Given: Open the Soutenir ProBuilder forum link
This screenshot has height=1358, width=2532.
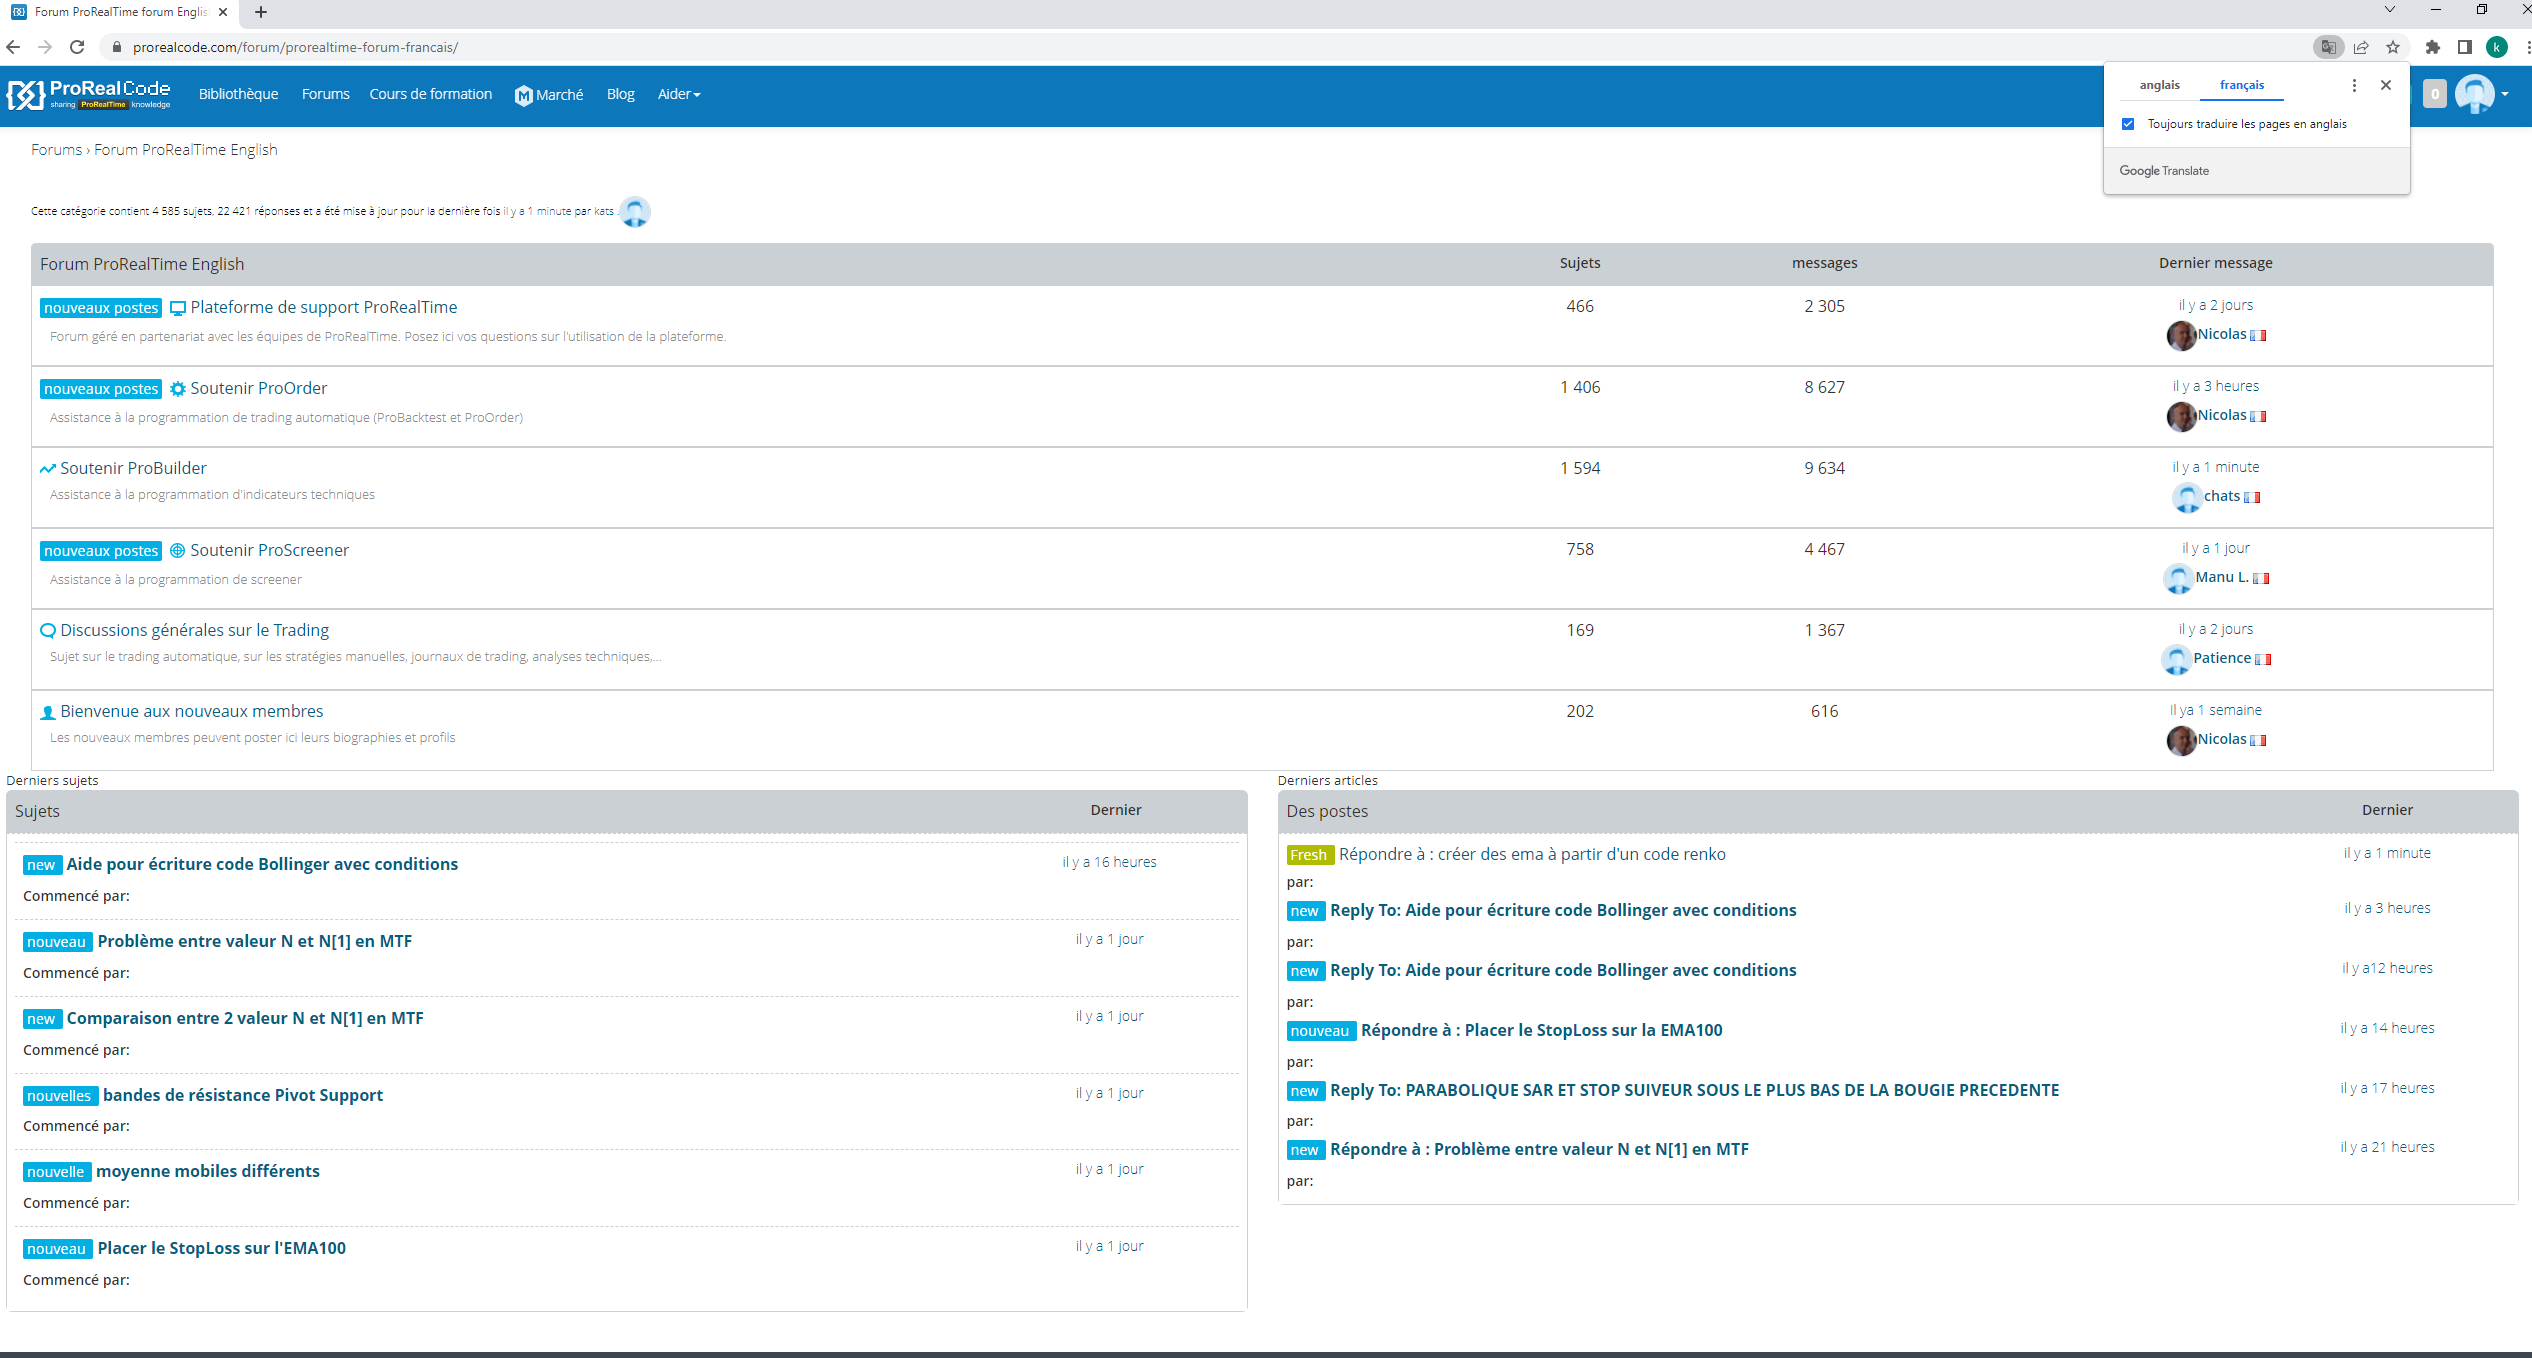Looking at the screenshot, I should (x=133, y=468).
